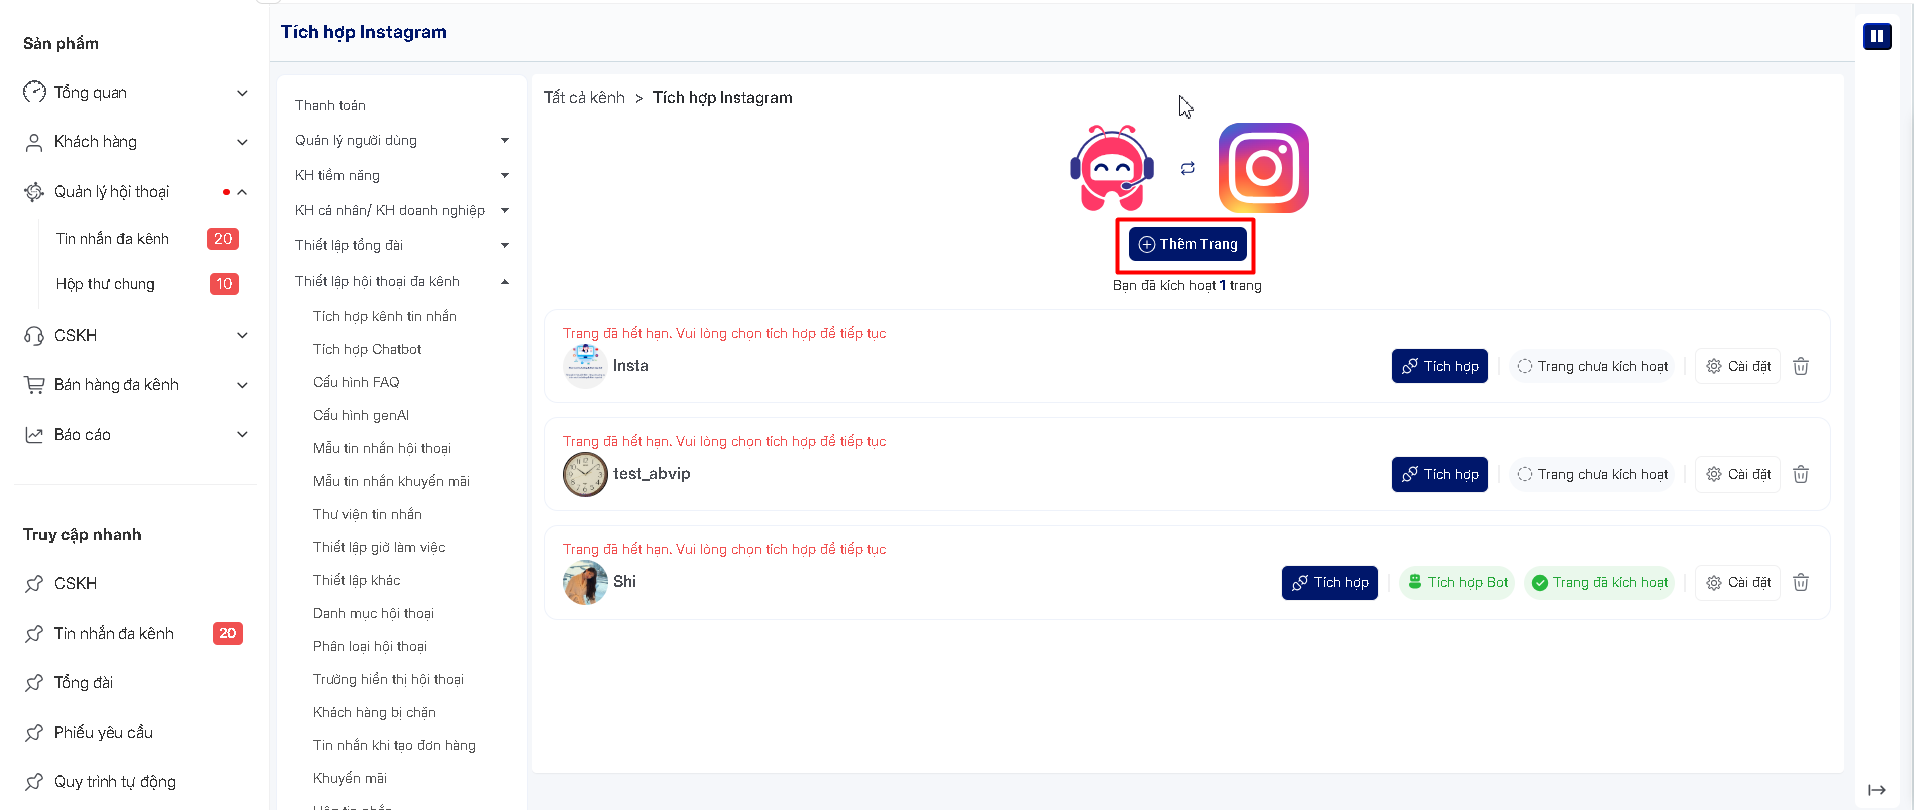Click pin icon beside Phiếu yêu cầu
This screenshot has height=810, width=1914.
point(34,733)
